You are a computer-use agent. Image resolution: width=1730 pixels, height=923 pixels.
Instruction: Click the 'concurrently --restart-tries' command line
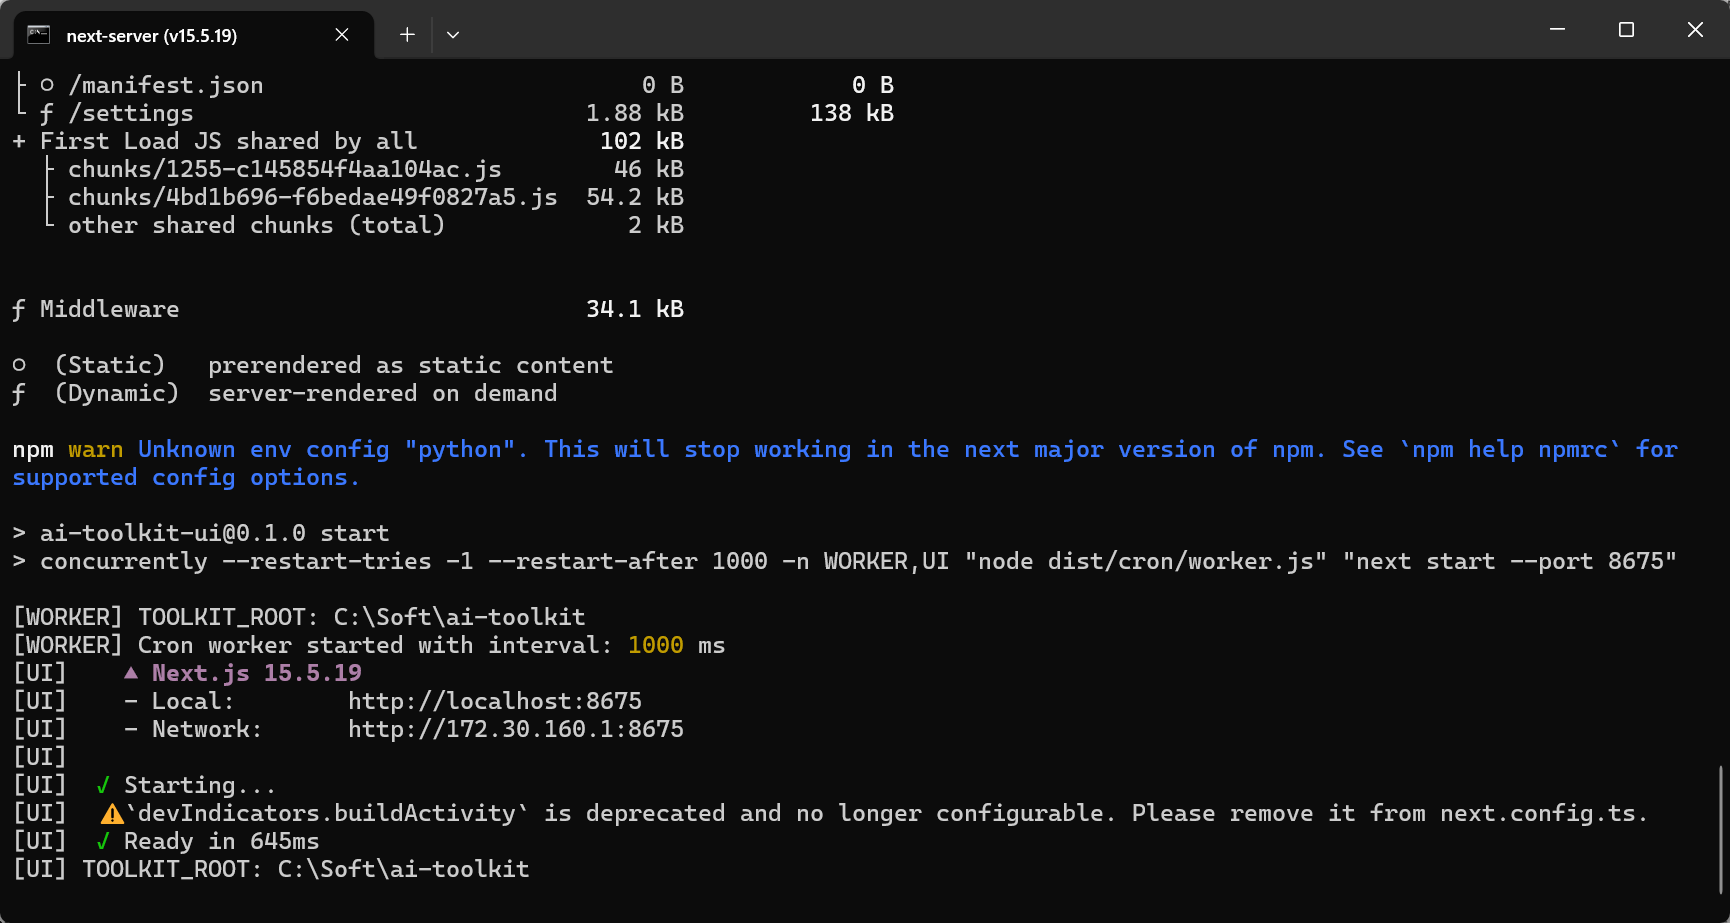pyautogui.click(x=844, y=561)
